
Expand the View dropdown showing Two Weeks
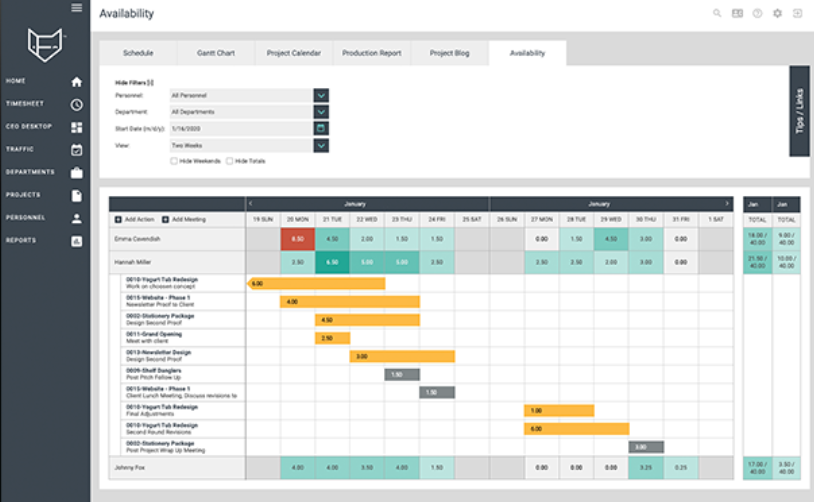point(321,145)
